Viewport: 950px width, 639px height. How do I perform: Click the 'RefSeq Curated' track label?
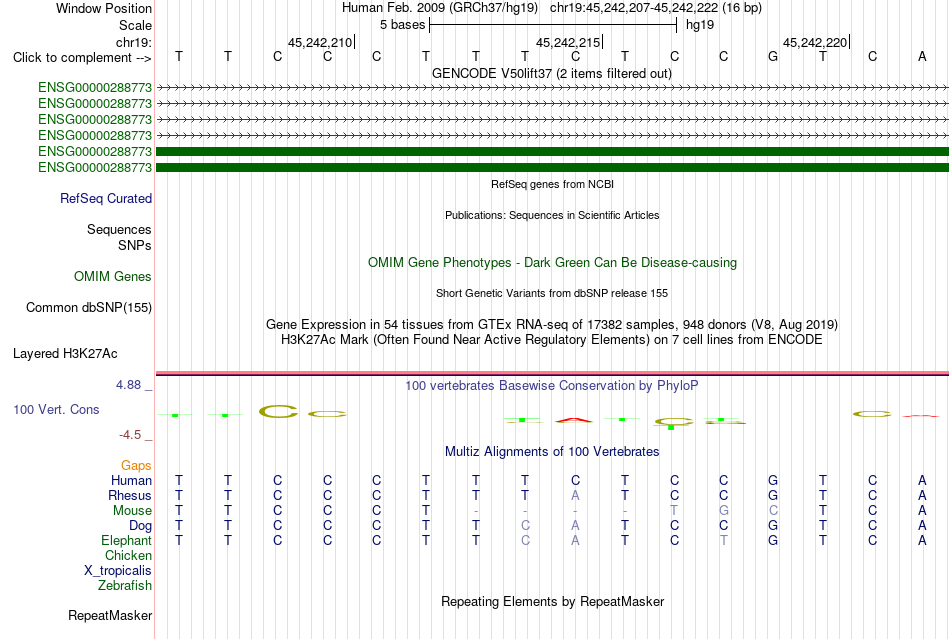106,199
